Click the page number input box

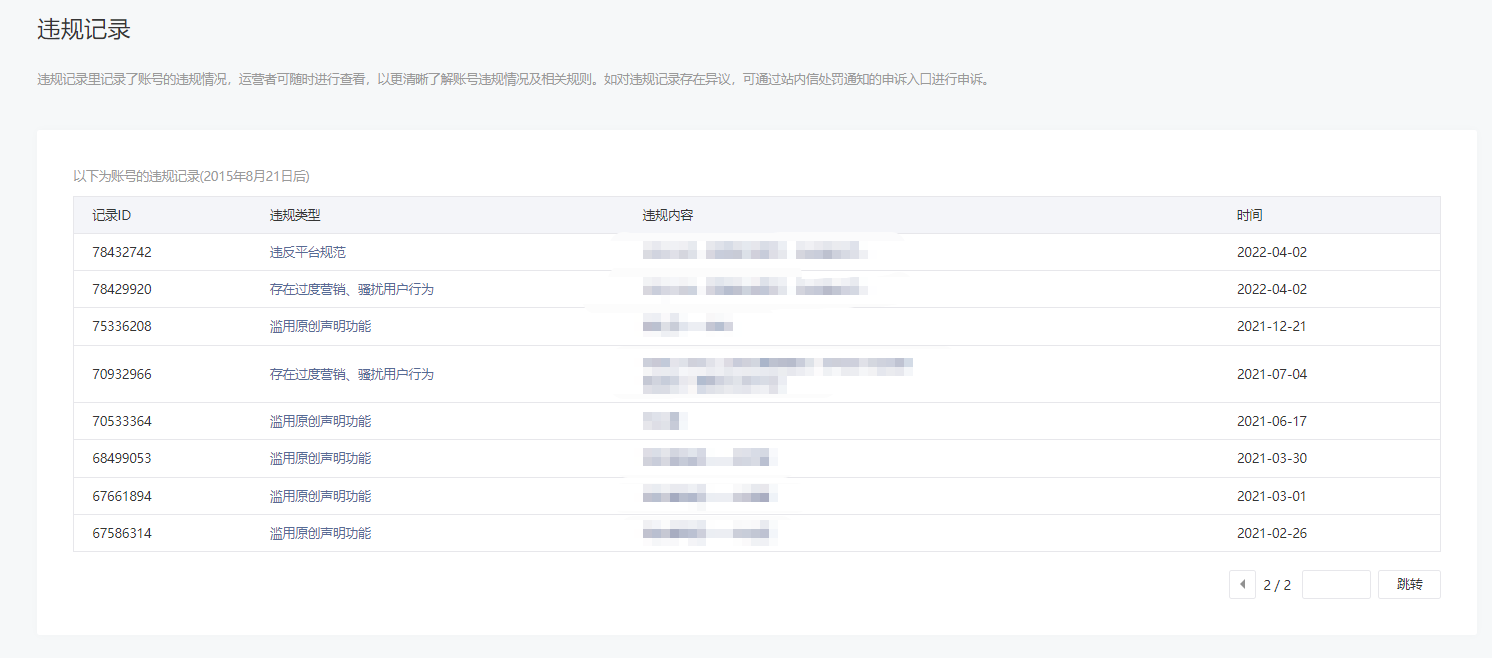[1336, 585]
